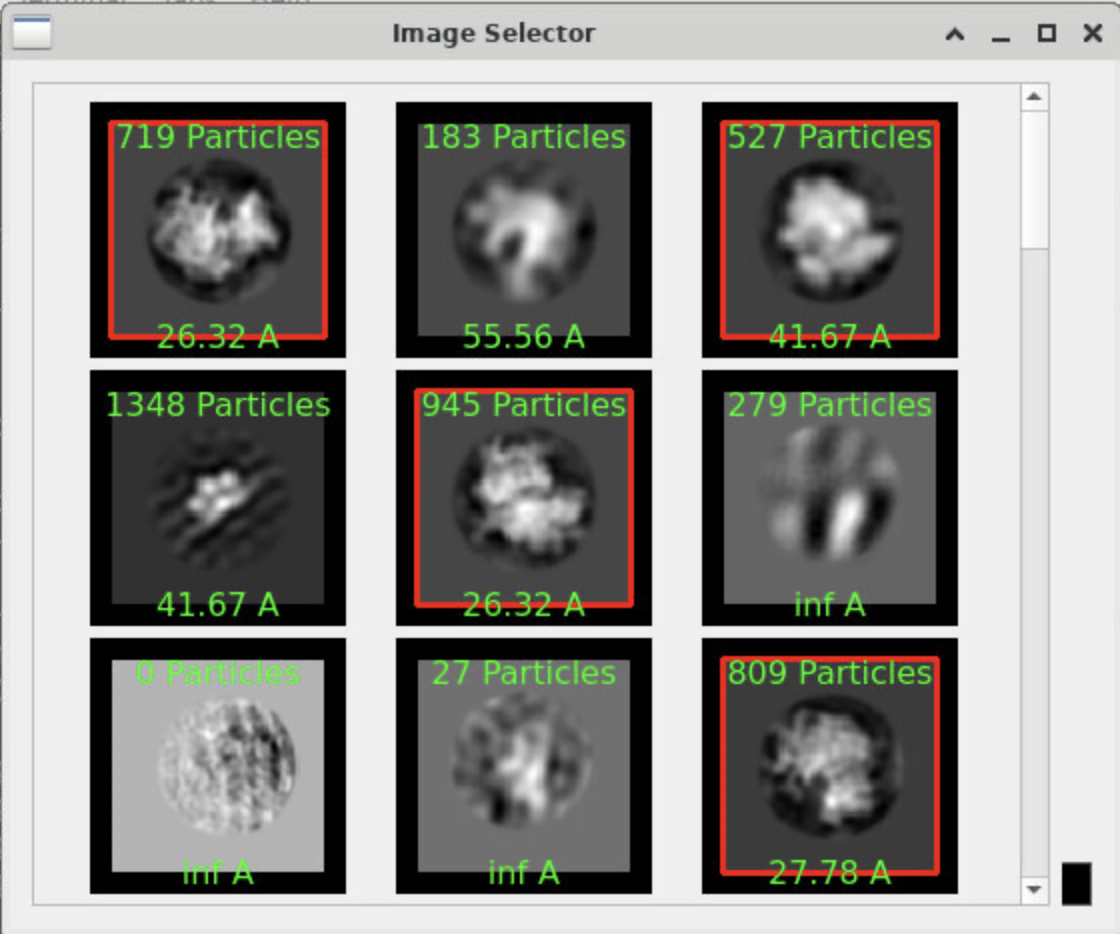This screenshot has height=934, width=1120.
Task: Close the Image Selector window
Action: tap(1093, 34)
